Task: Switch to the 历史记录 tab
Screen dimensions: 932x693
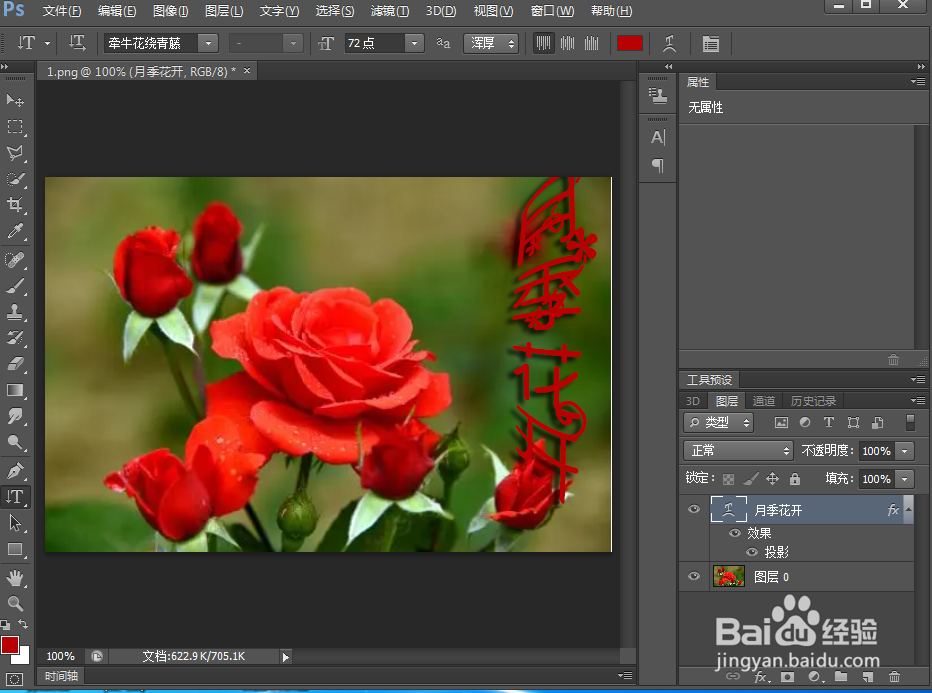Action: (x=813, y=401)
